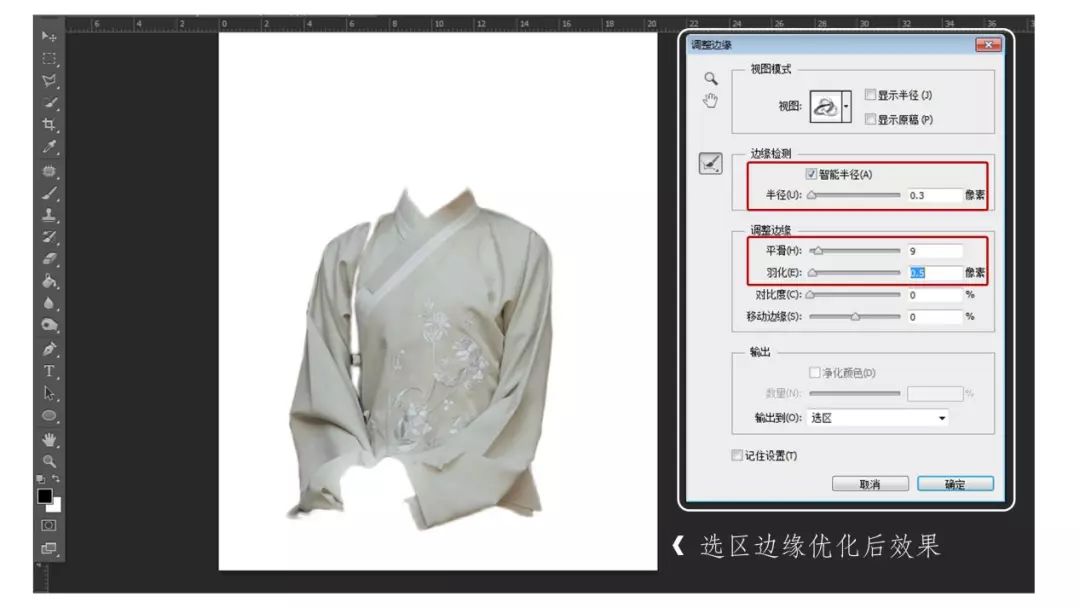Open the foreground color picker
Image resolution: width=1080 pixels, height=608 pixels.
44,496
